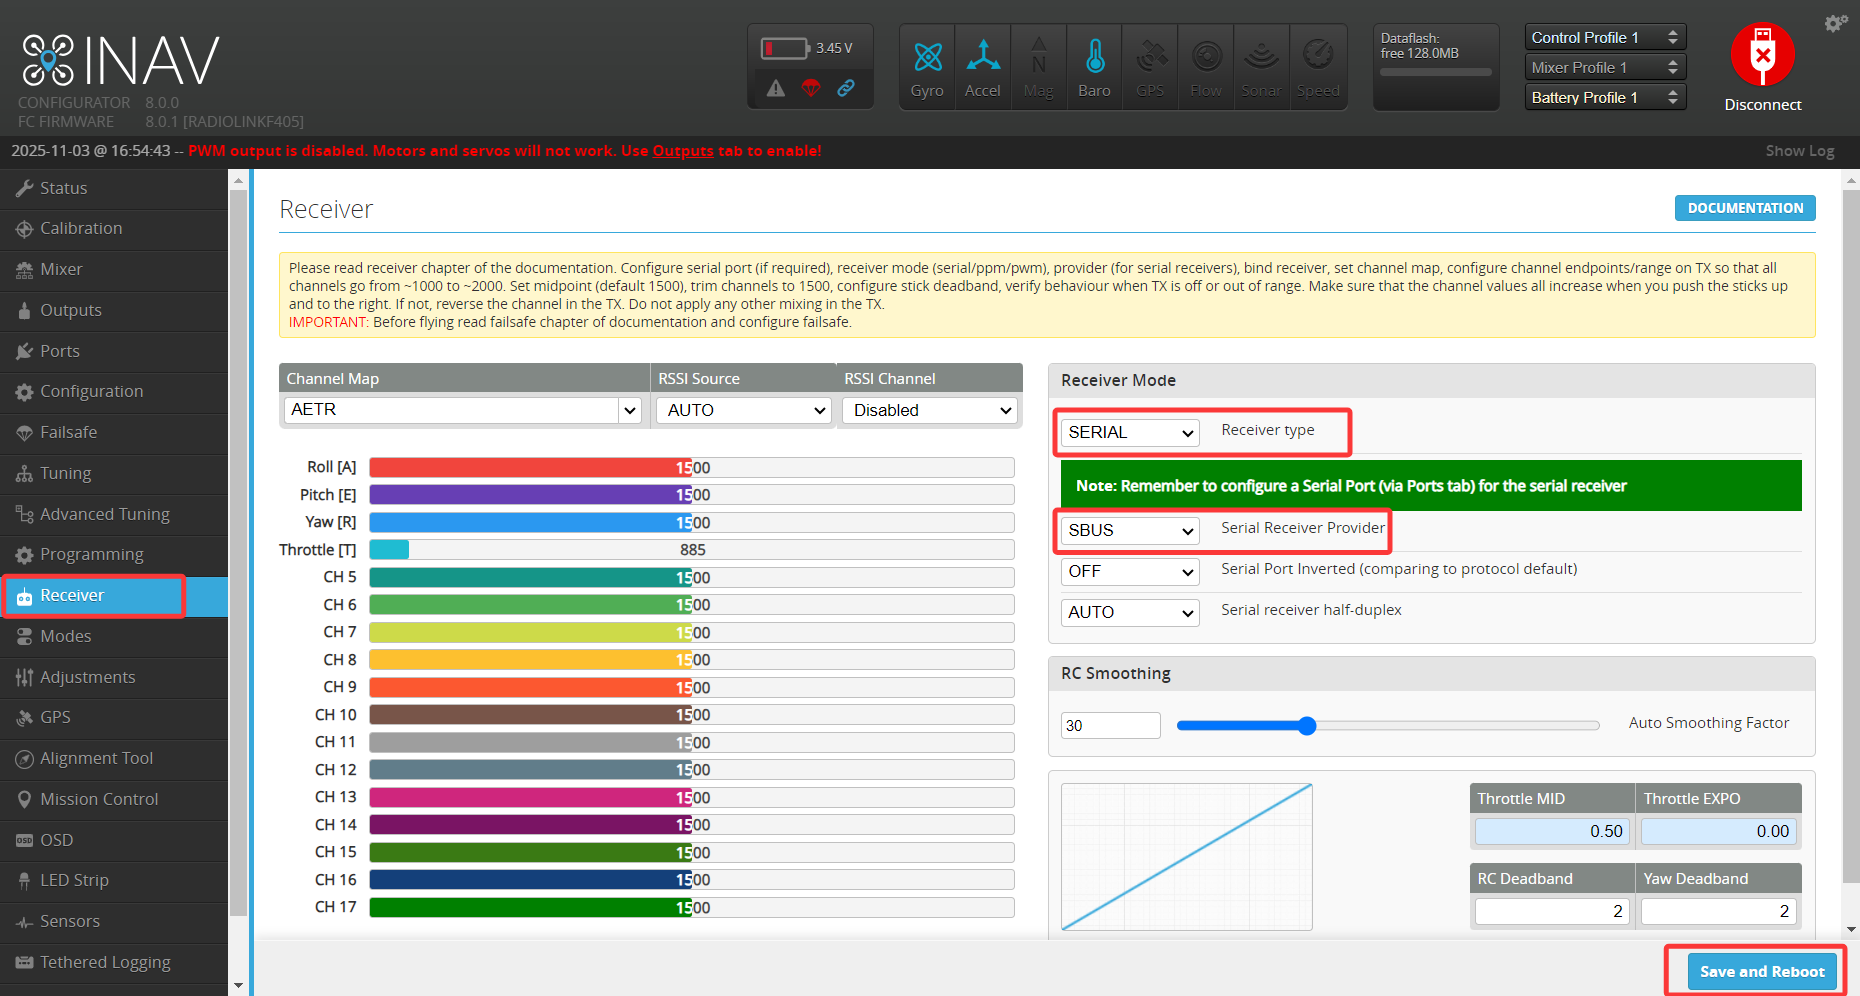The height and width of the screenshot is (996, 1860).
Task: Open the Receiver type SERIAL dropdown
Action: pyautogui.click(x=1129, y=432)
